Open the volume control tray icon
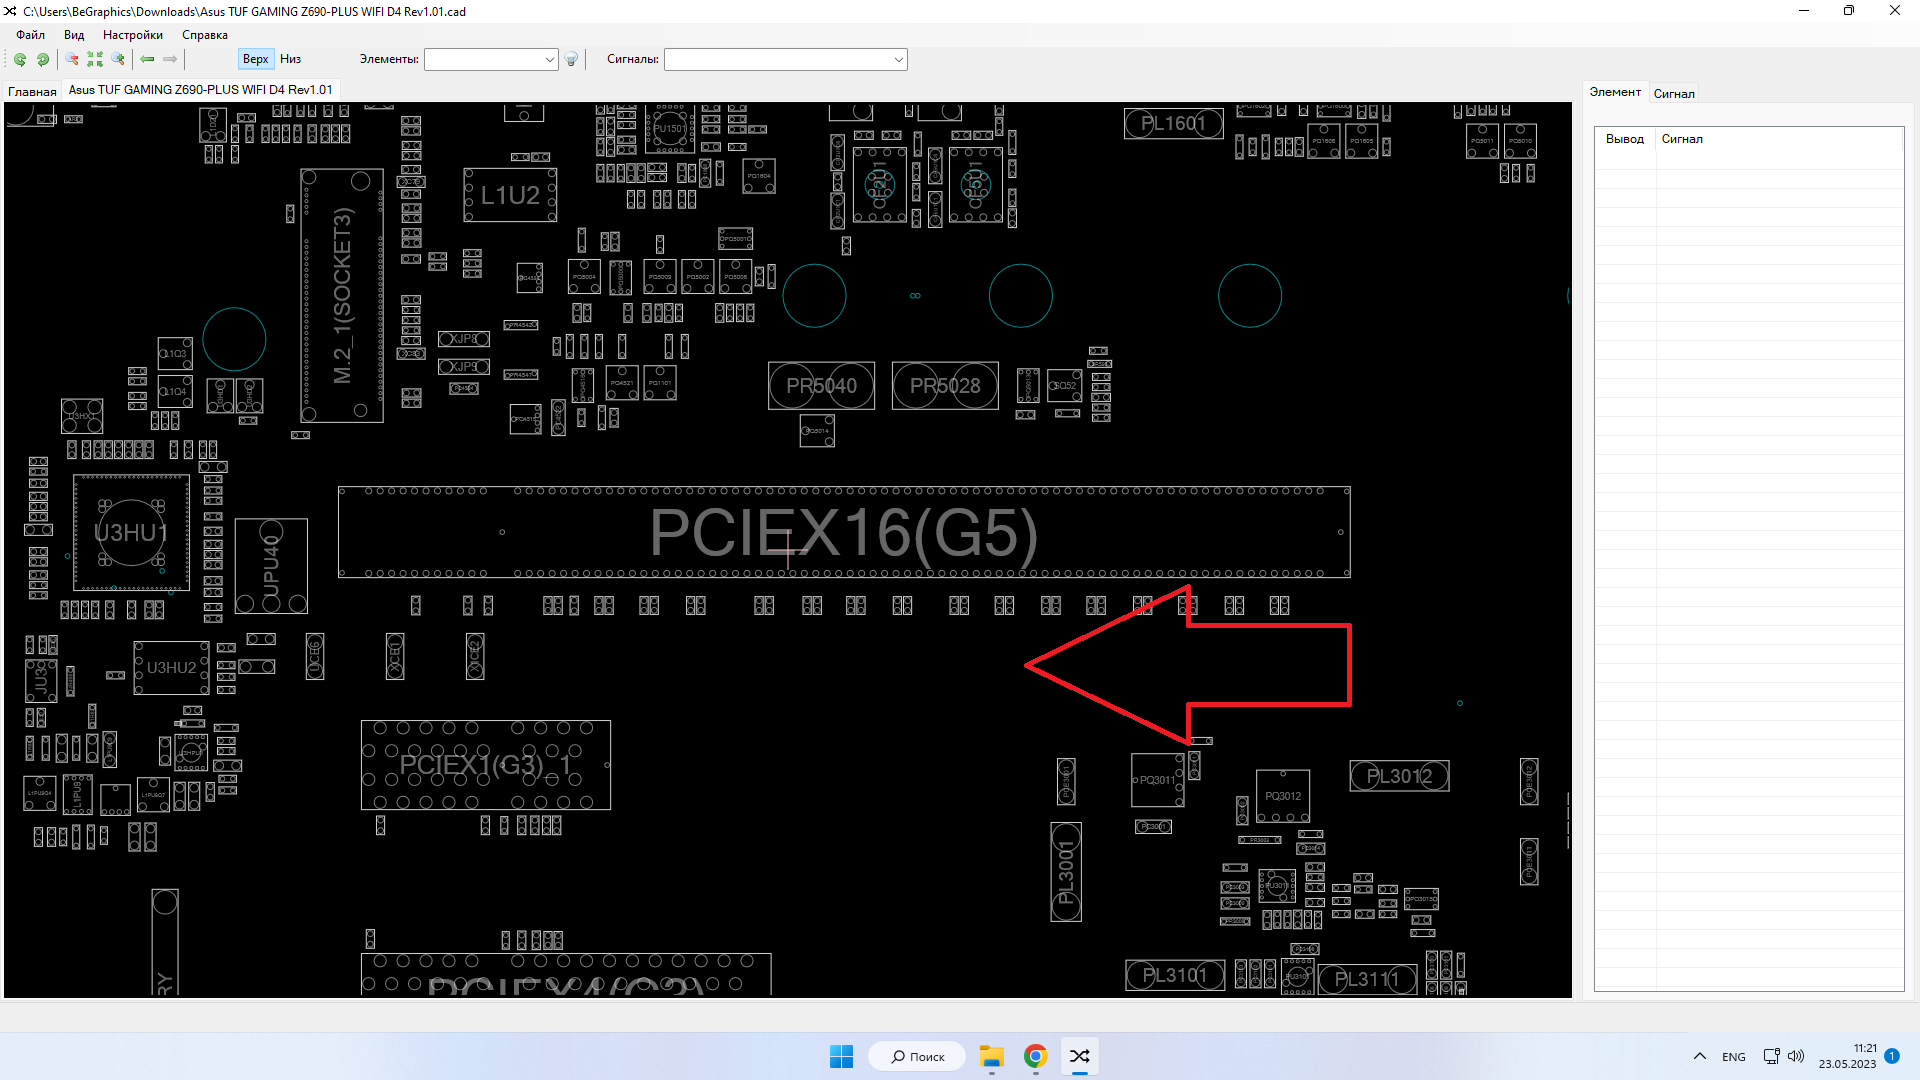 coord(1796,1057)
